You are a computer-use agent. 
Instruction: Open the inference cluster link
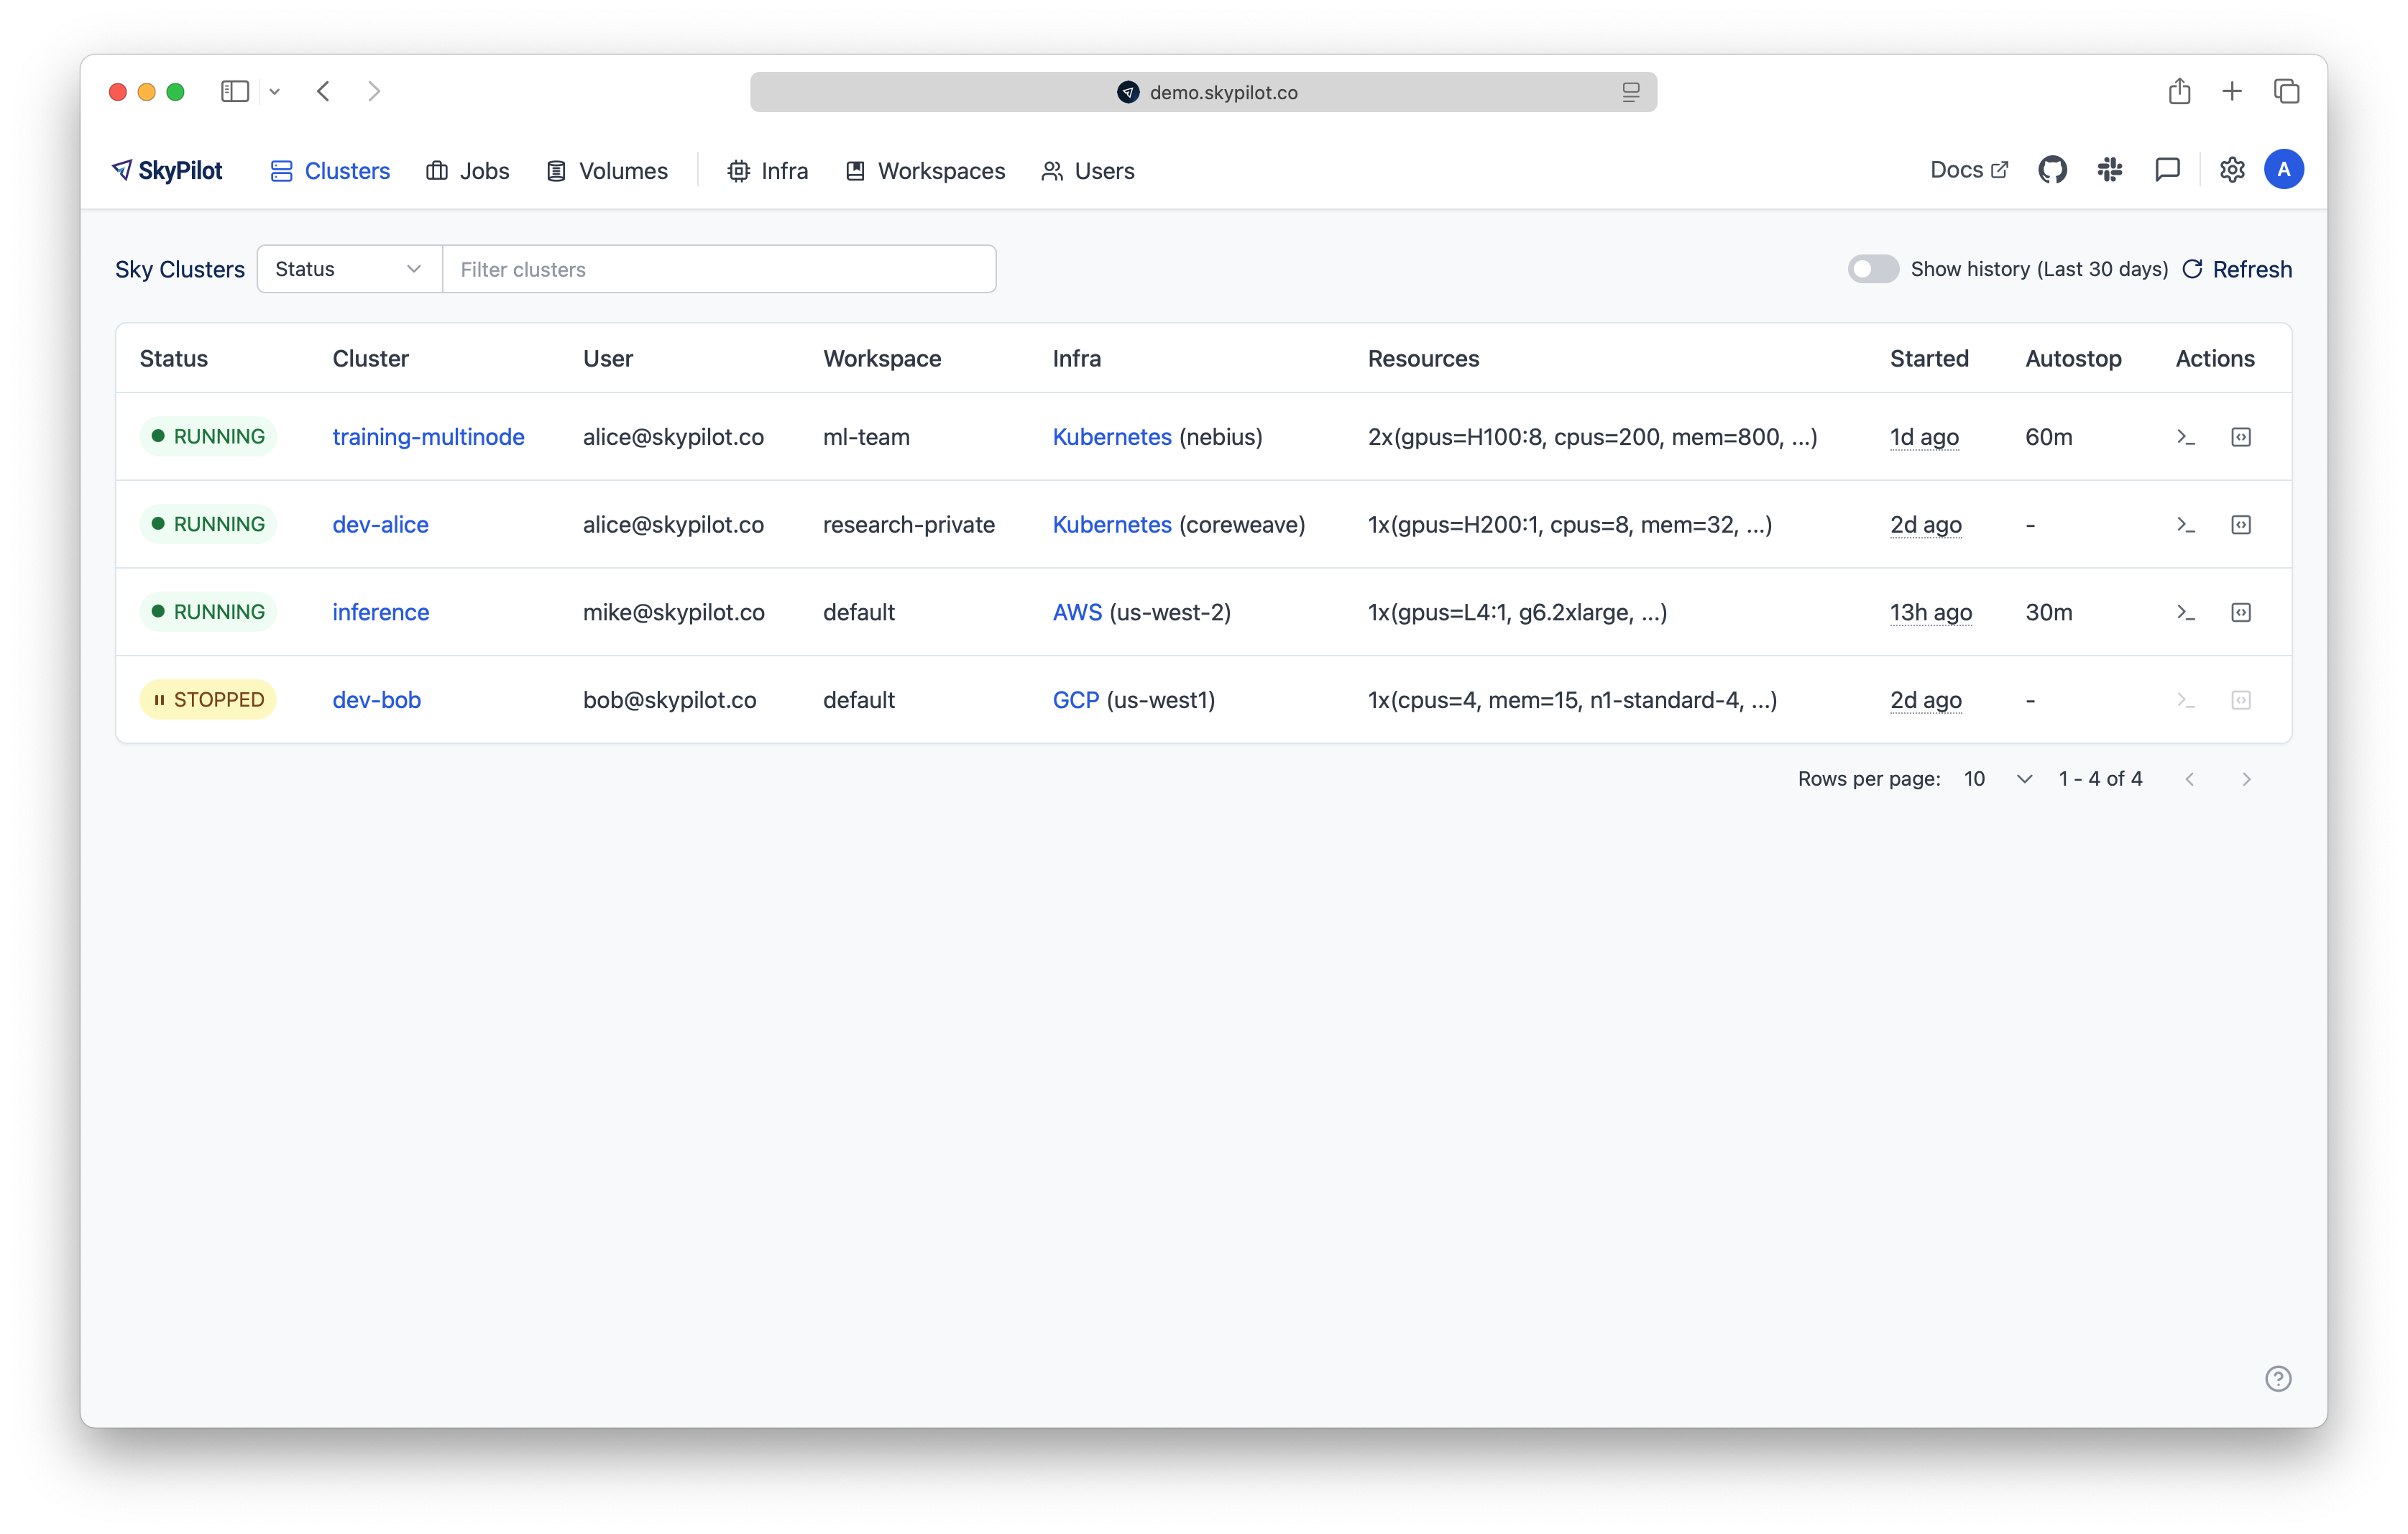[x=381, y=612]
